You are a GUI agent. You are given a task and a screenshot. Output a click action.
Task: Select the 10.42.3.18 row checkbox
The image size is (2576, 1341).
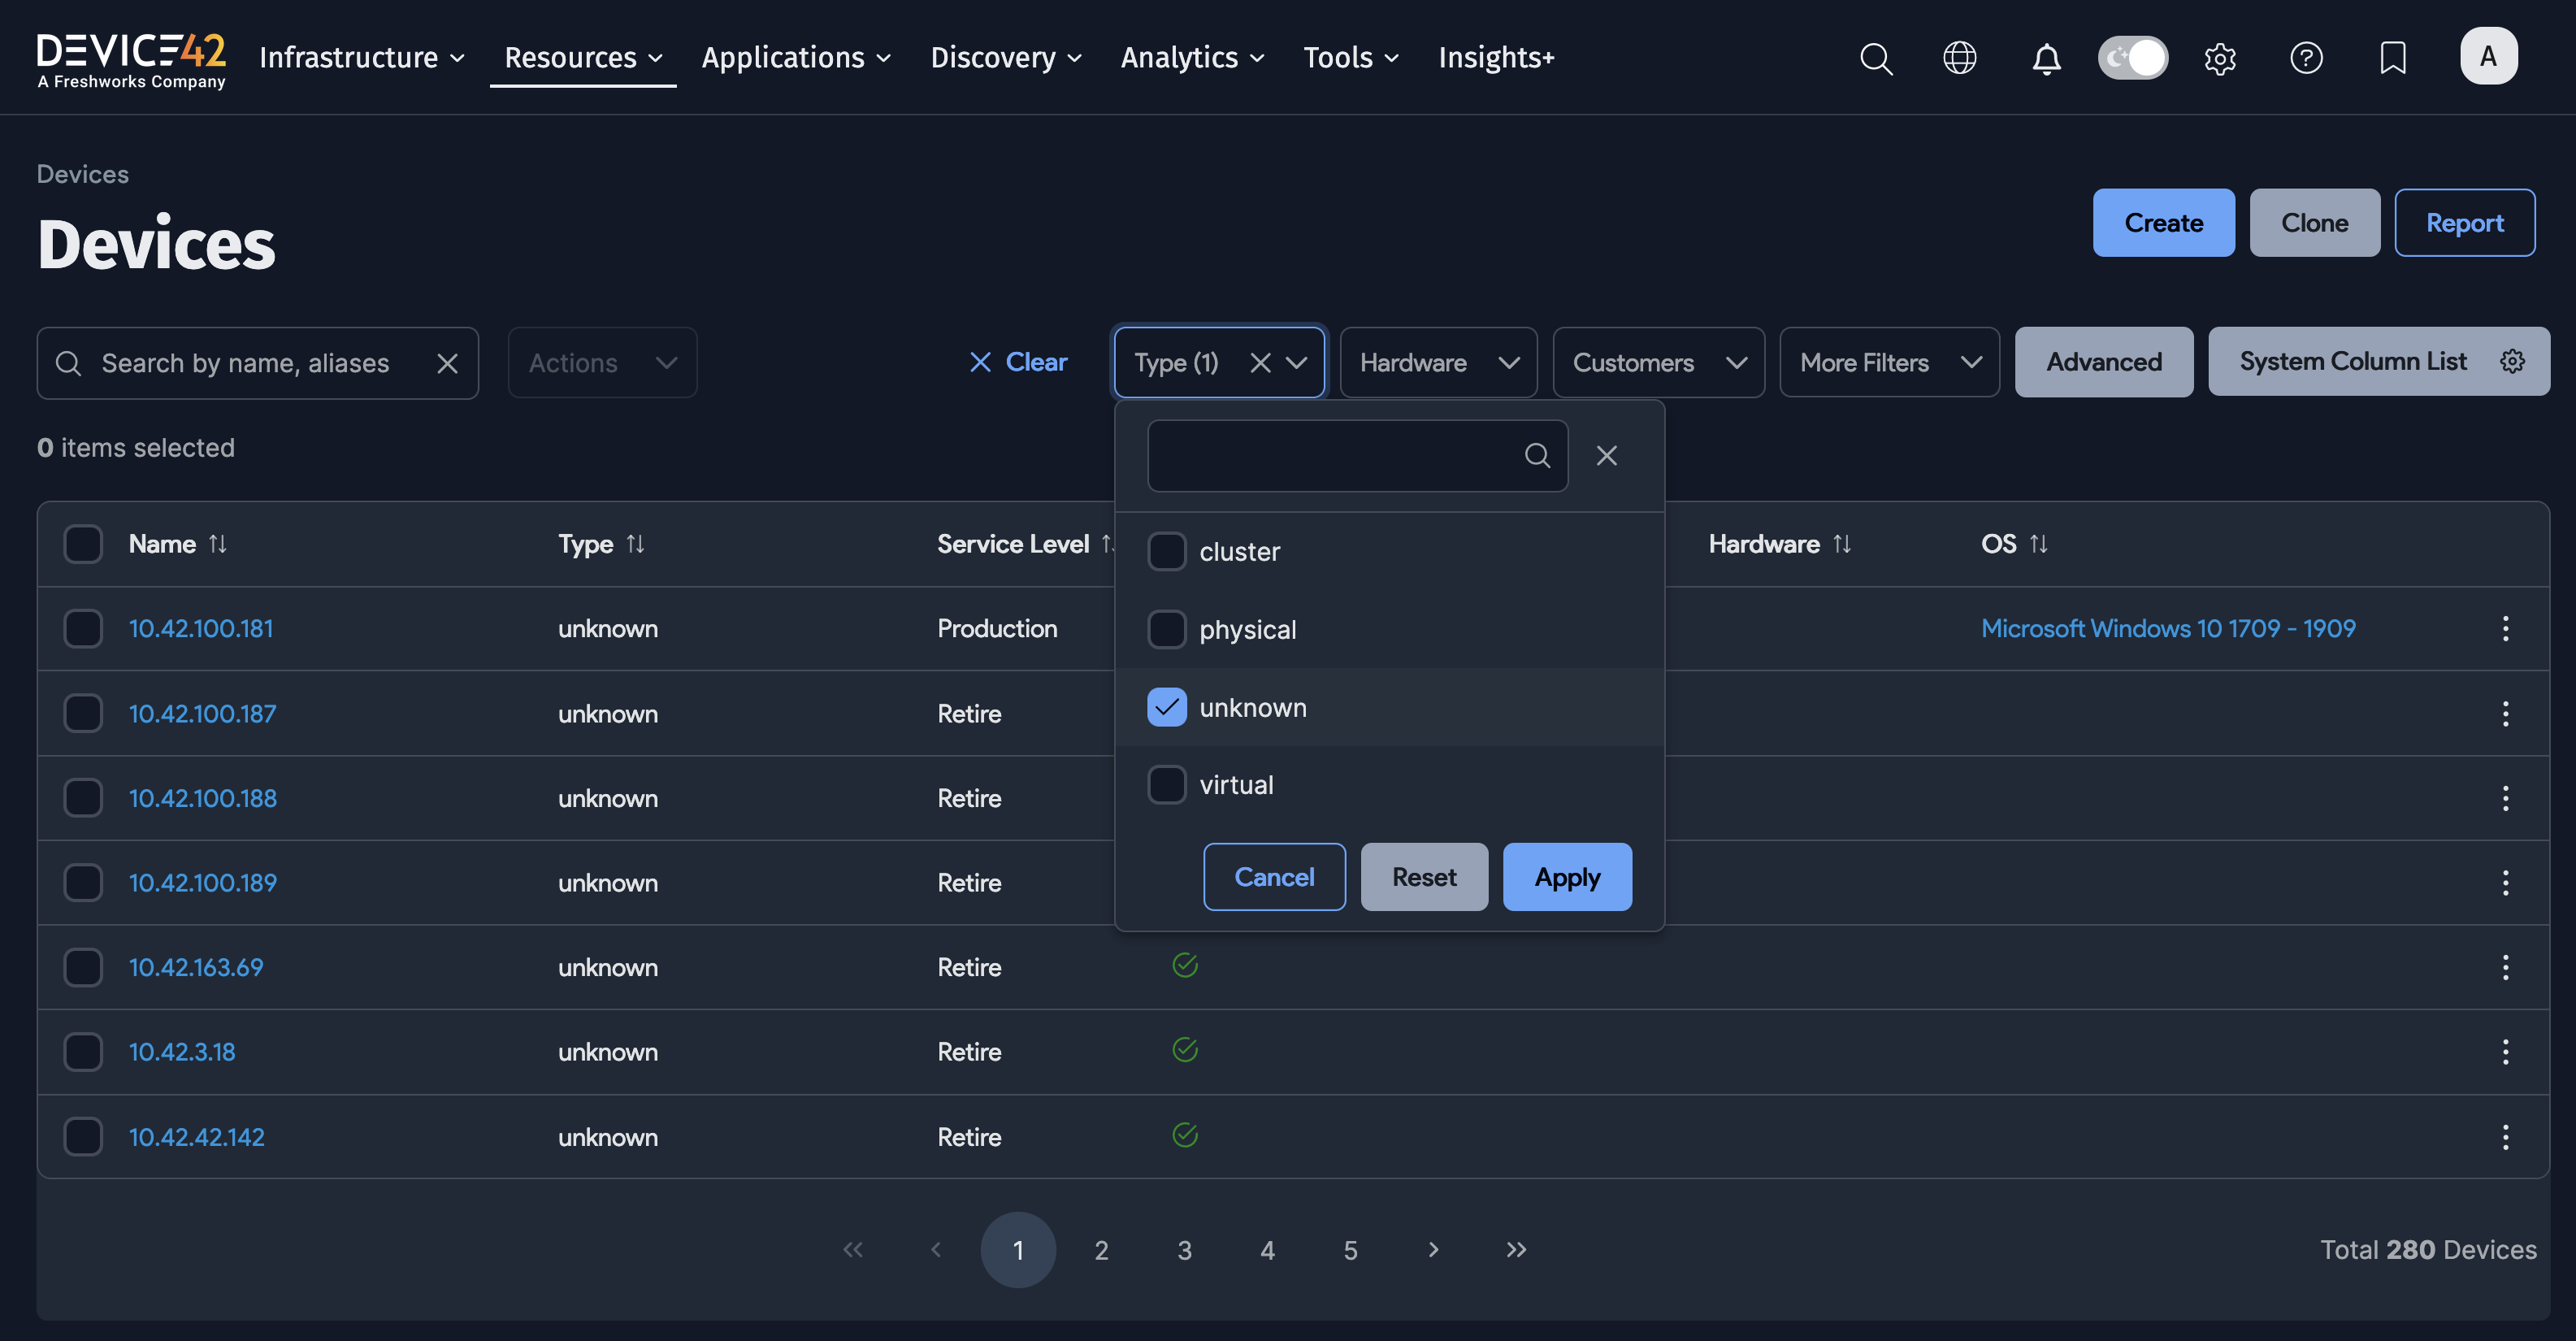(83, 1052)
